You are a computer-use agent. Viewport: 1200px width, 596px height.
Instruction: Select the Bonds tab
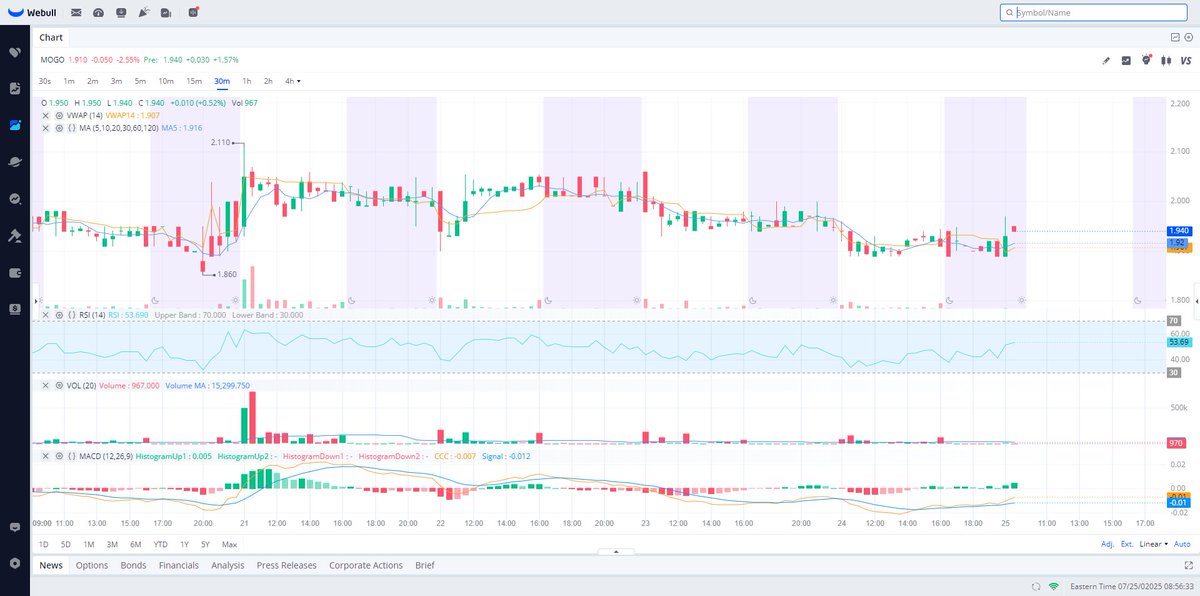coord(133,565)
